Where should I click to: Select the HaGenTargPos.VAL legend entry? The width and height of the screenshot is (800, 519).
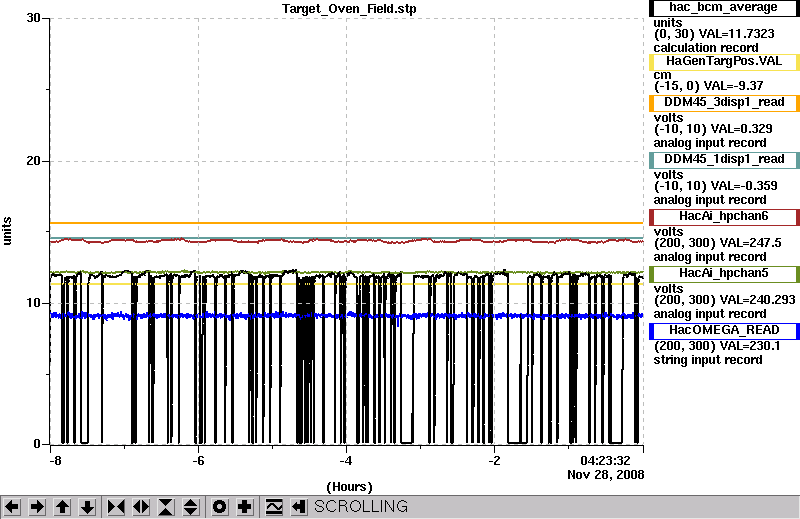723,62
